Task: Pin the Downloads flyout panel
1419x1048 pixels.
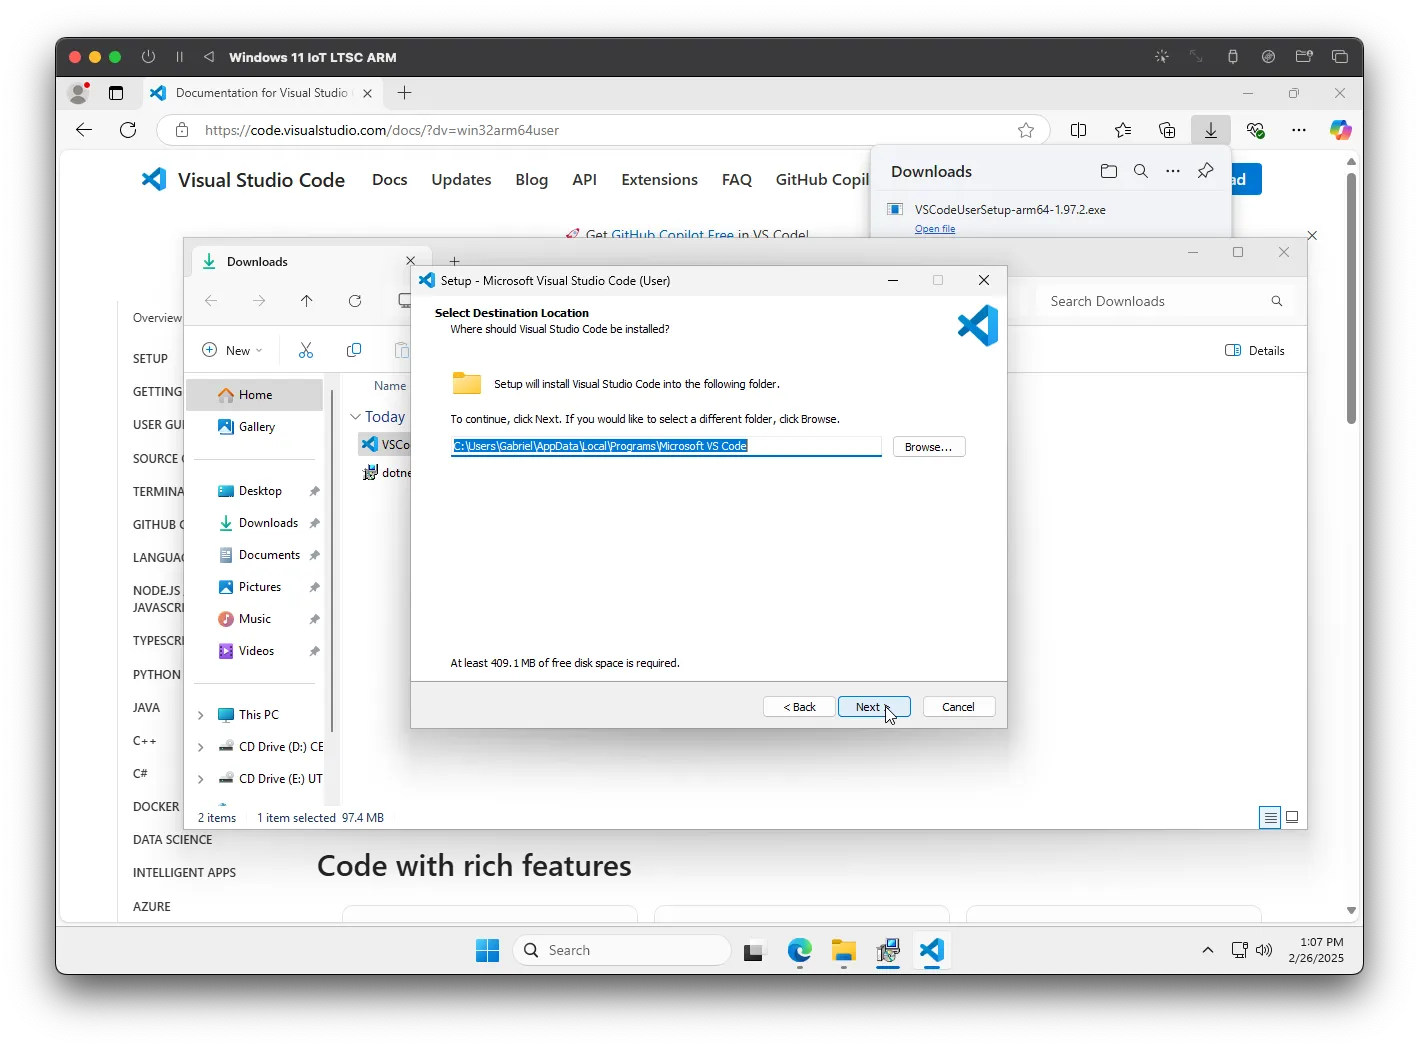Action: pyautogui.click(x=1205, y=171)
